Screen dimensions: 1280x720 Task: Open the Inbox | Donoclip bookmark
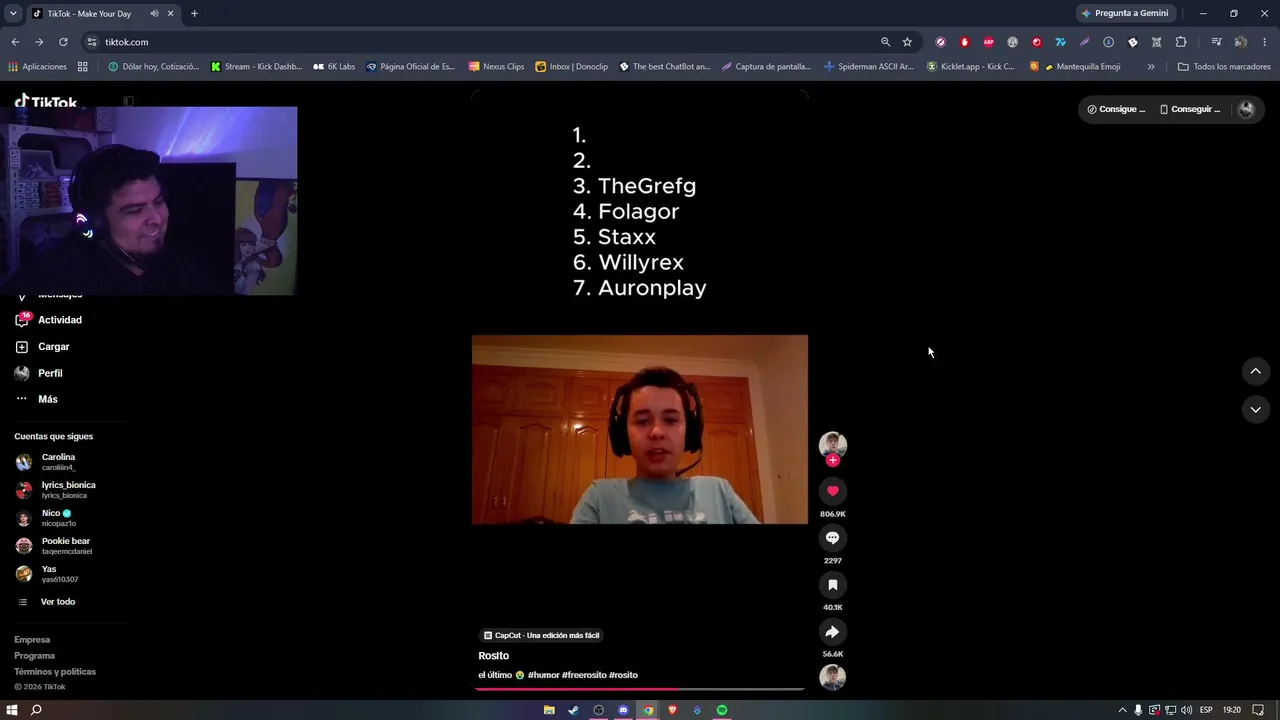pos(571,67)
